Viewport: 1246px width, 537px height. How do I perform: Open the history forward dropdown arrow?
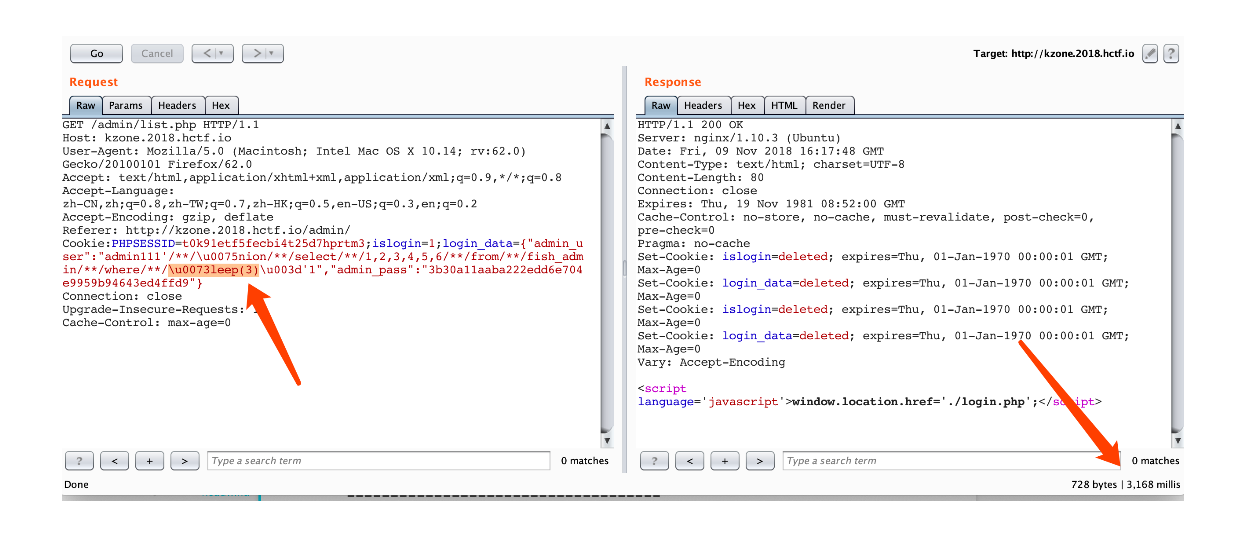274,54
